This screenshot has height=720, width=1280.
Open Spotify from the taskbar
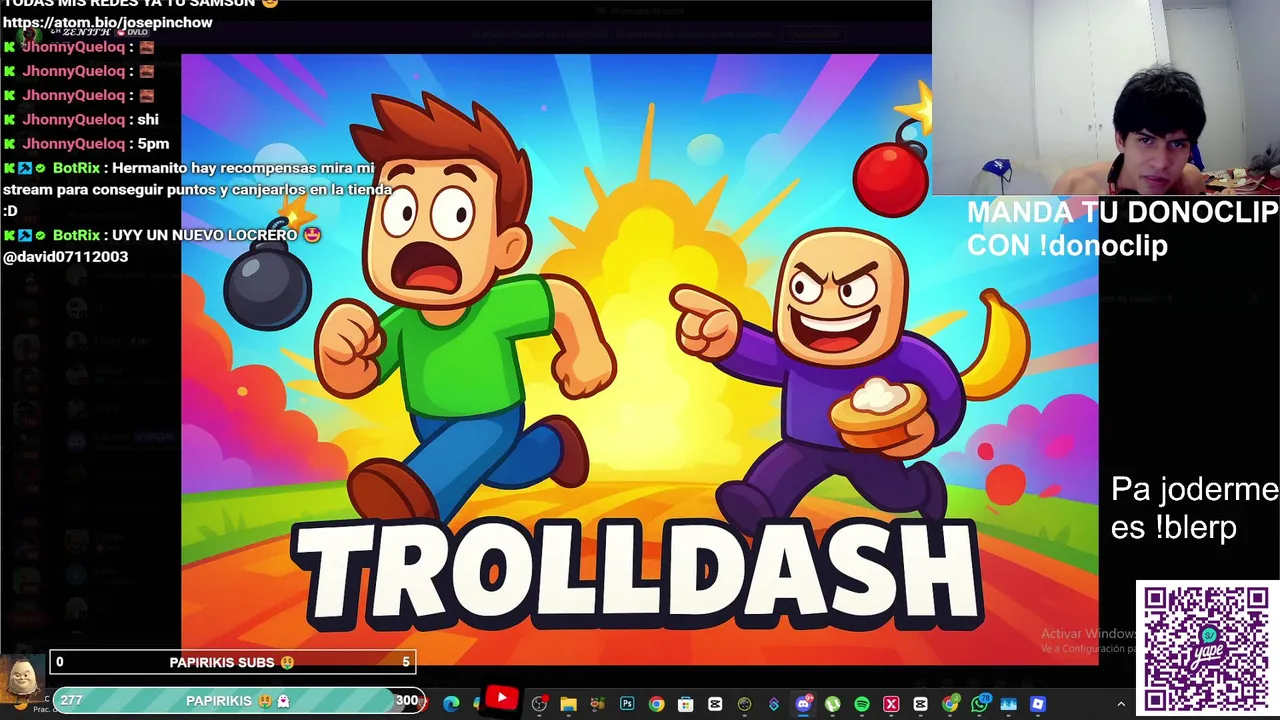point(862,704)
